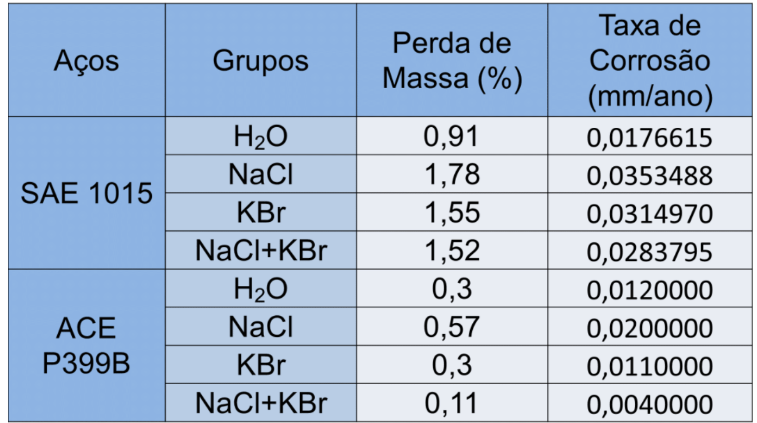757x423 pixels.
Task: Click the Perda de Massa (%) header
Action: click(452, 61)
